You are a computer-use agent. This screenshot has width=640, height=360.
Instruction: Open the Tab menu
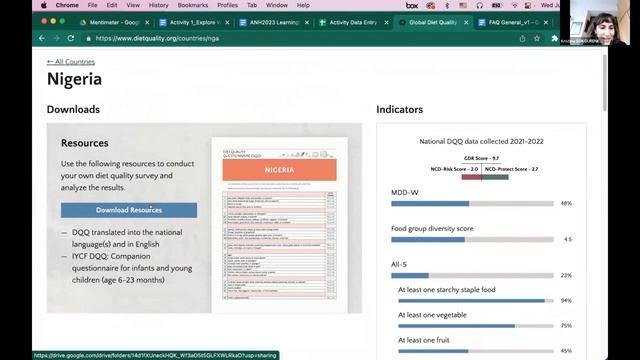coord(252,5)
